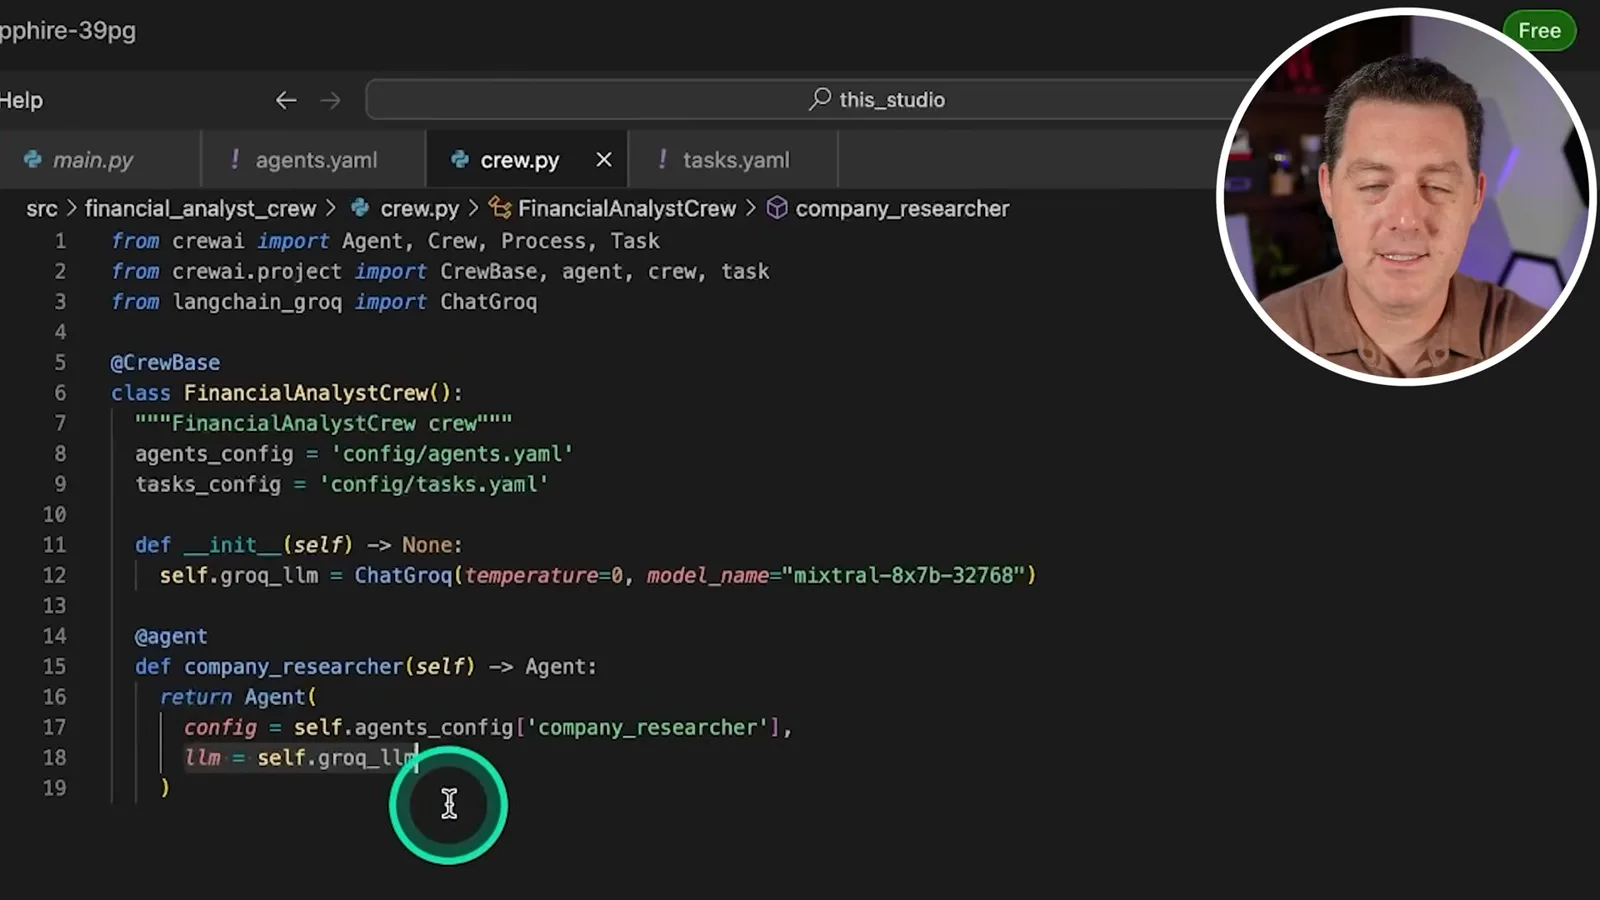Click the YAML icon on tasks.yaml tab

pyautogui.click(x=662, y=160)
